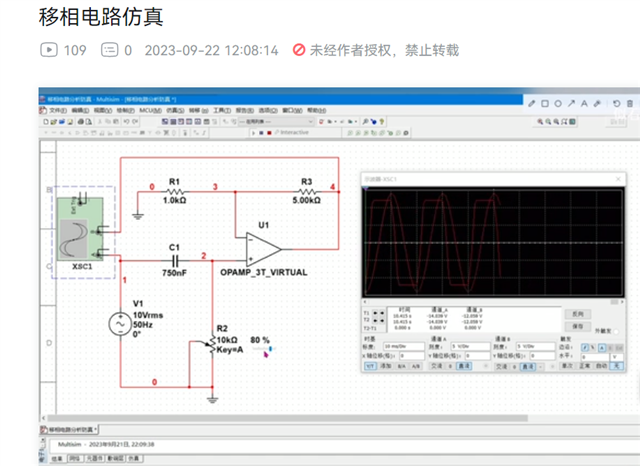Click the schematic horizontal scrollbar

tap(287, 418)
